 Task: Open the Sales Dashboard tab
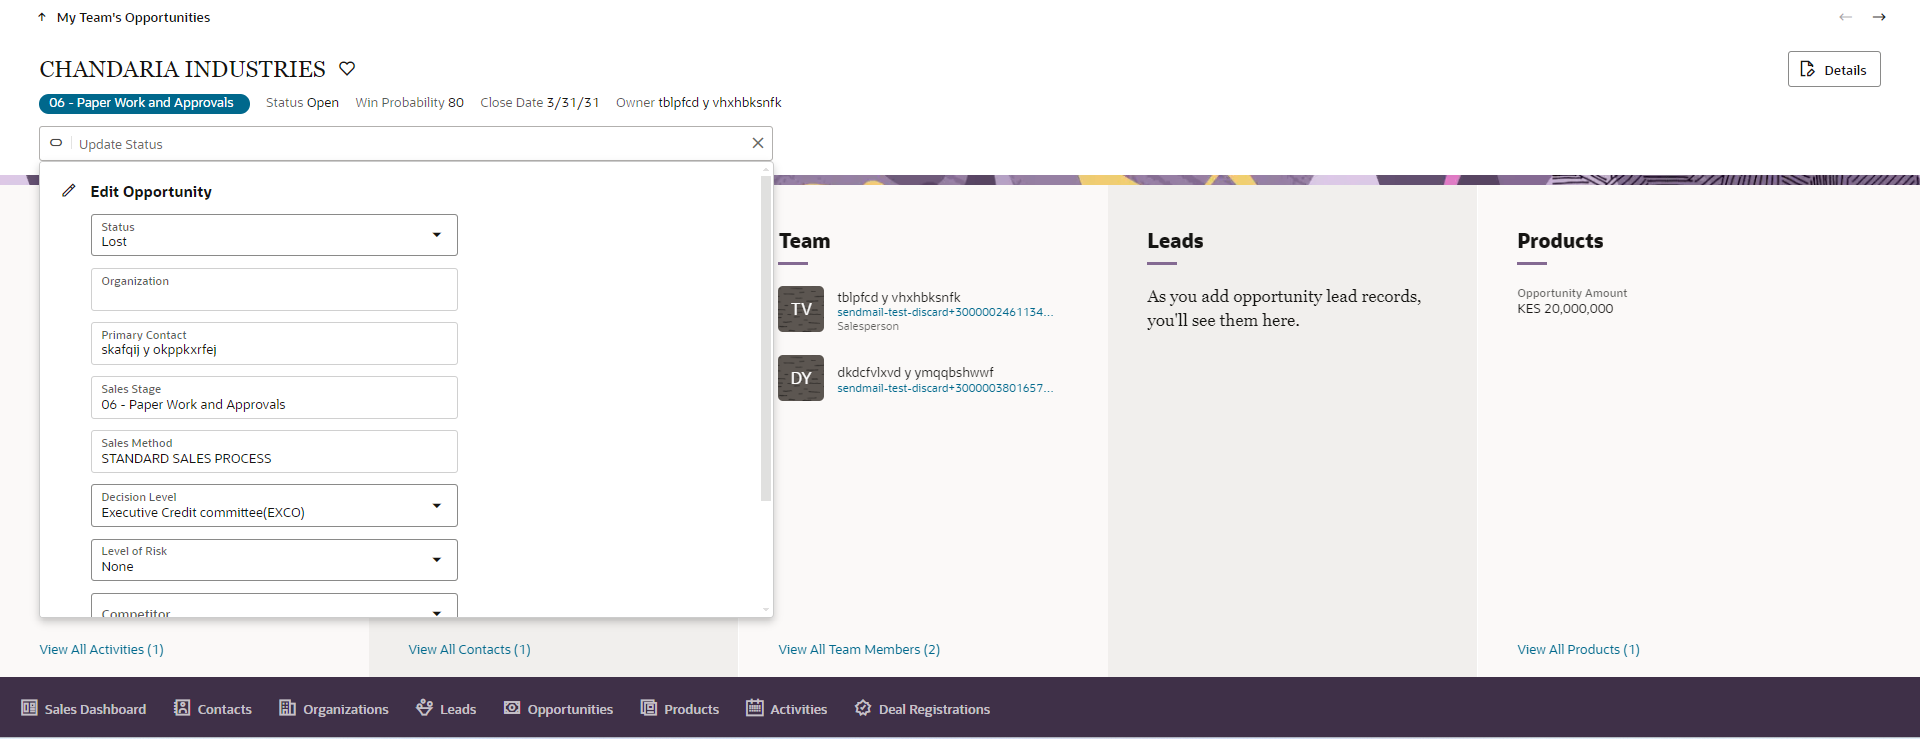point(84,709)
